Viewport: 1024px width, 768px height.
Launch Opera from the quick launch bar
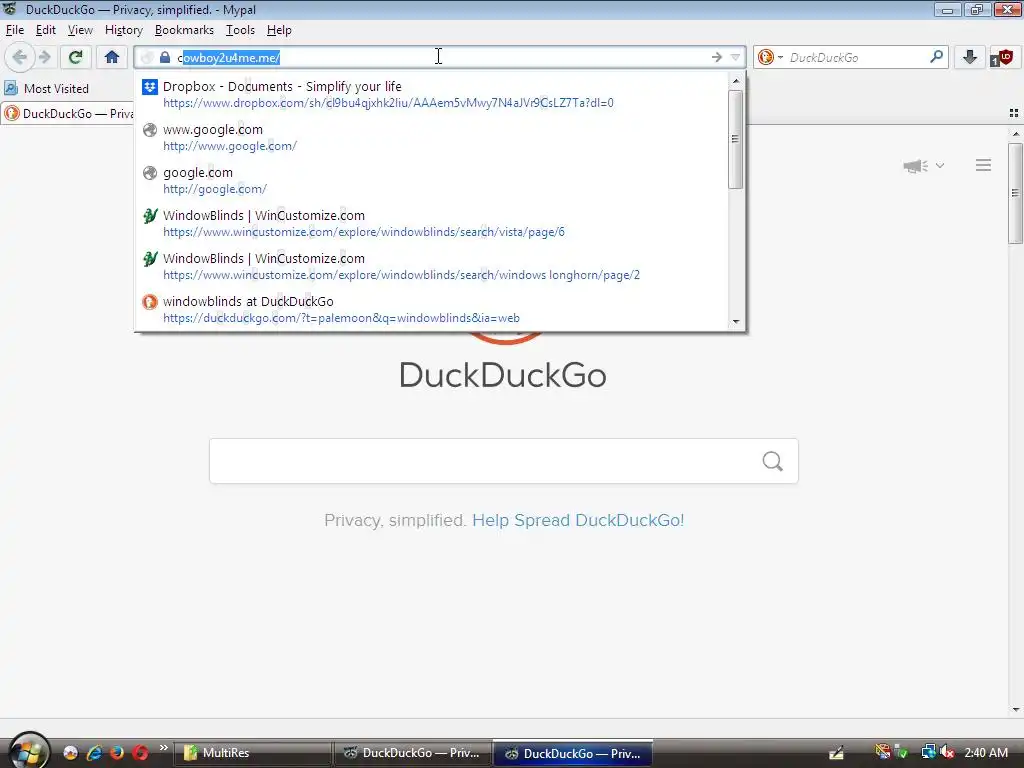[x=140, y=753]
